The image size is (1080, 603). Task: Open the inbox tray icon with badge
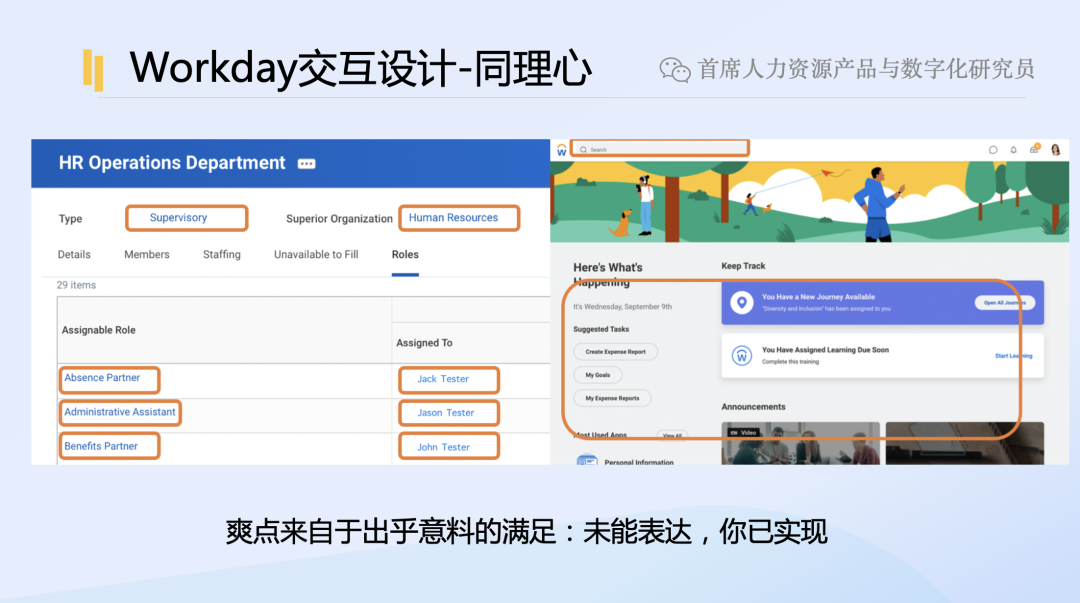click(x=1034, y=149)
